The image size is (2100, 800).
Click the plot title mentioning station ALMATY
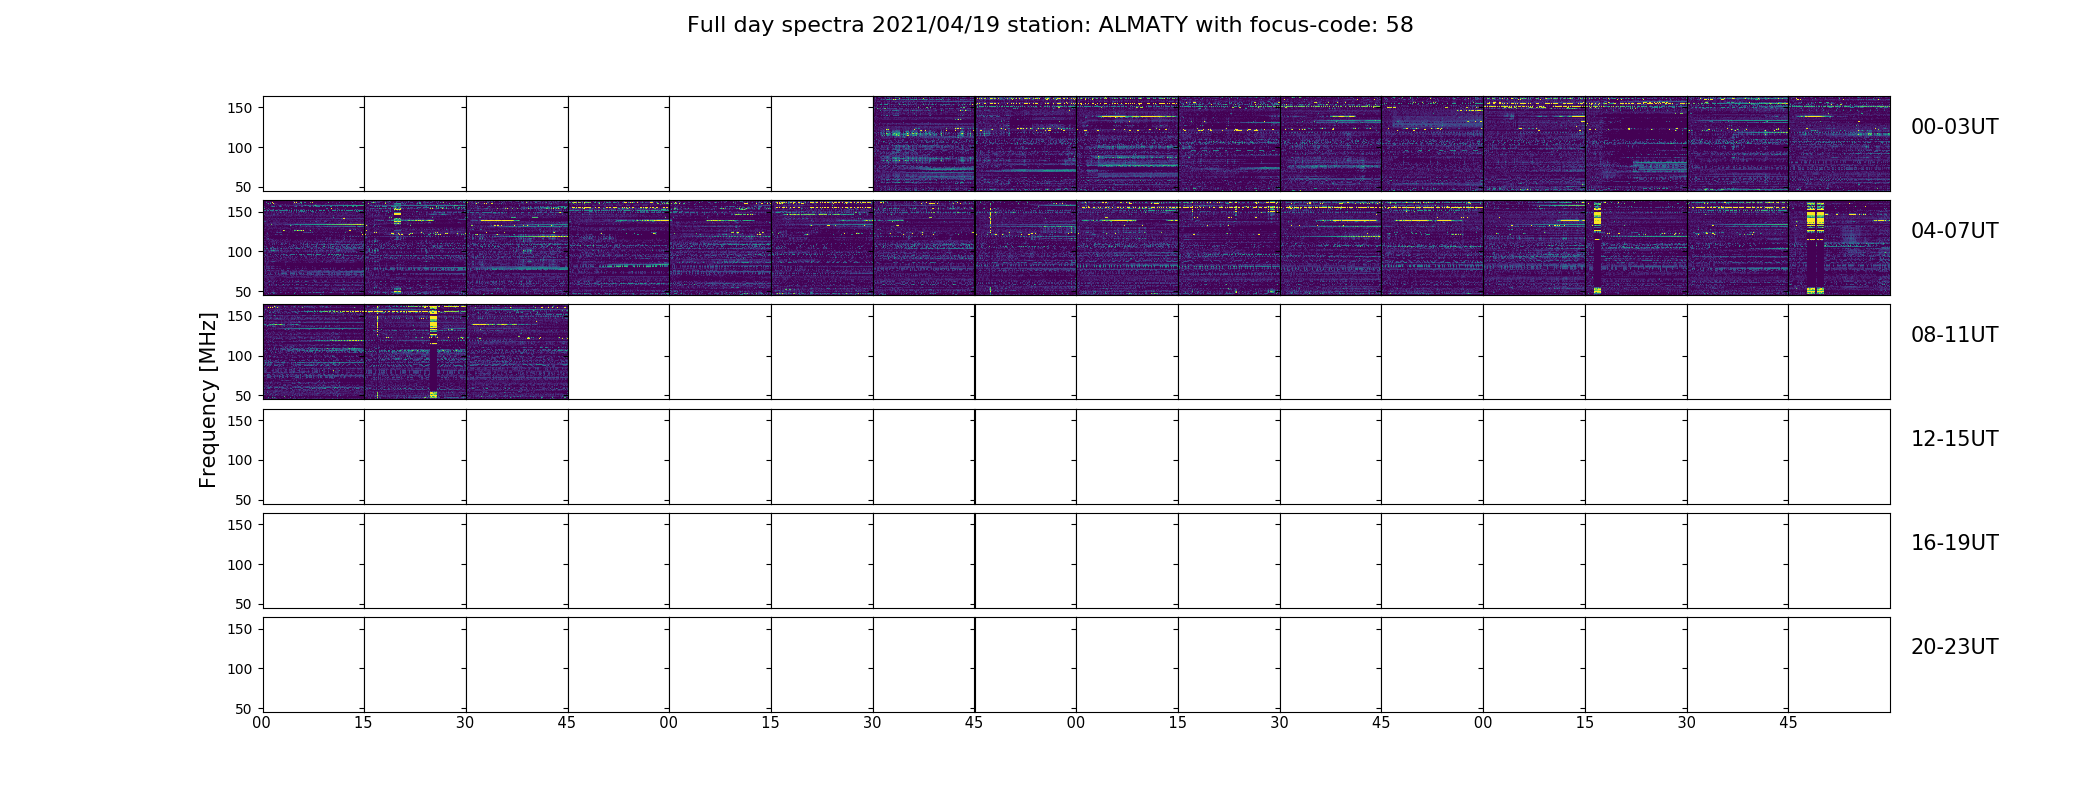(1050, 25)
